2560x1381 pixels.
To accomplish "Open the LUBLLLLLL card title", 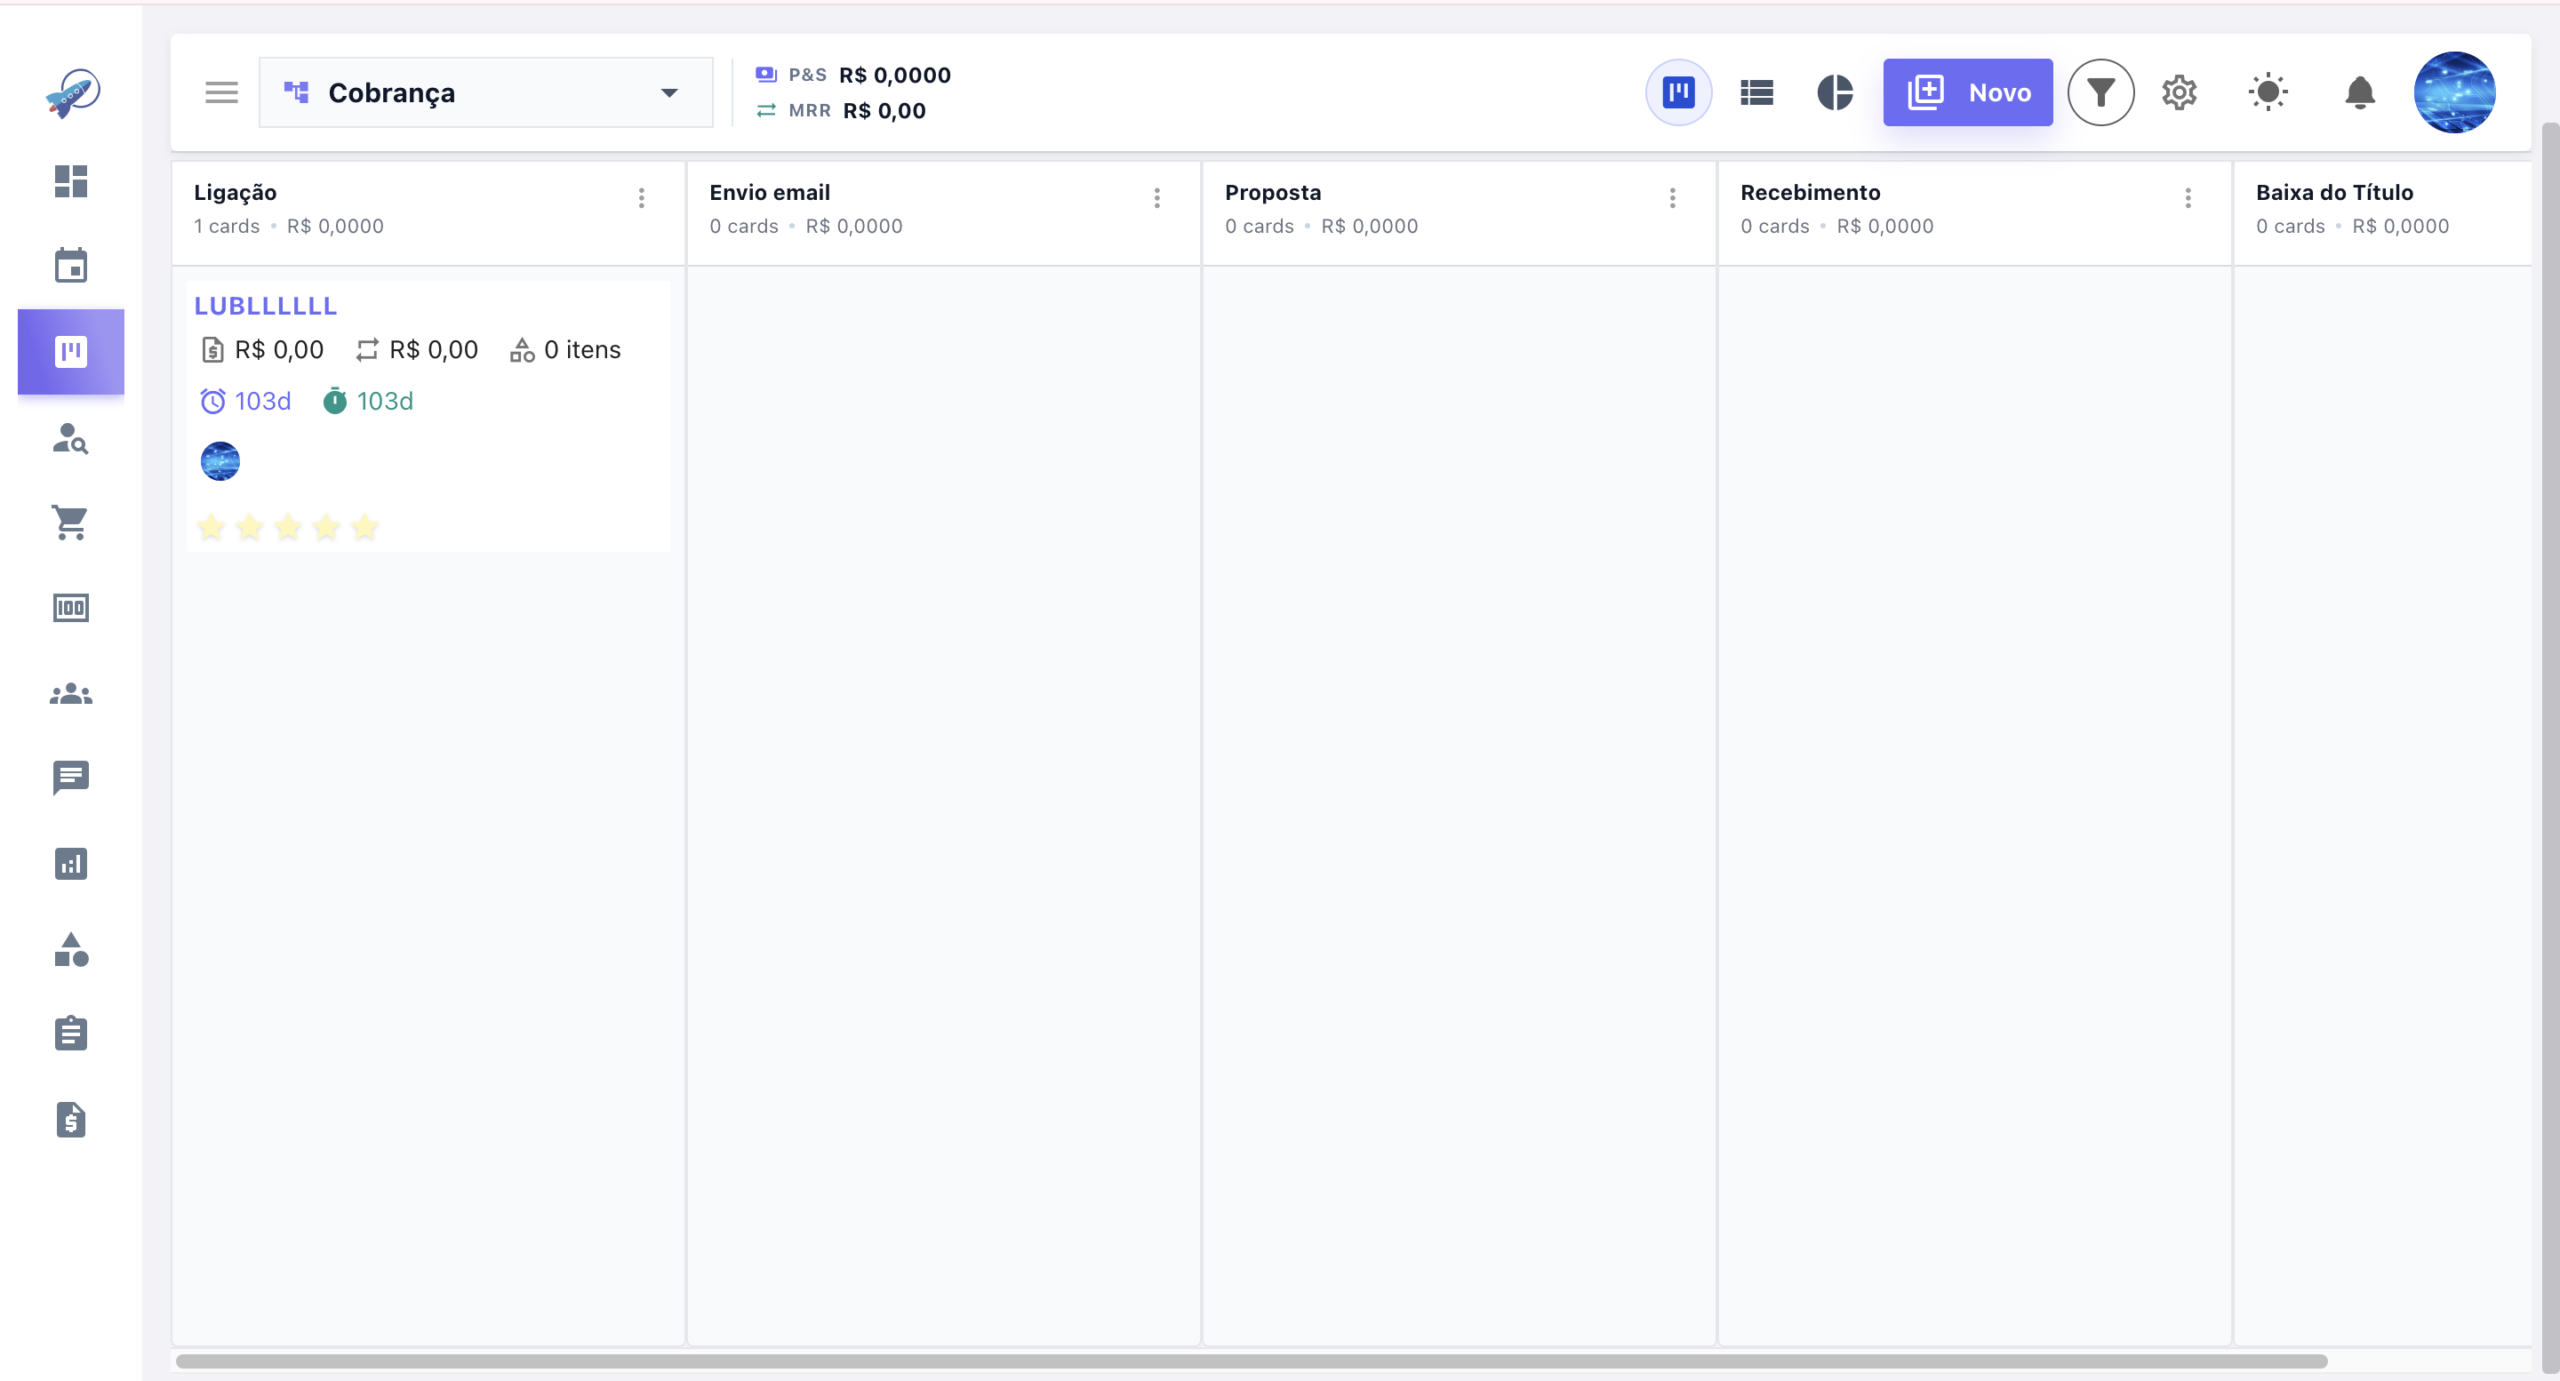I will (x=265, y=306).
